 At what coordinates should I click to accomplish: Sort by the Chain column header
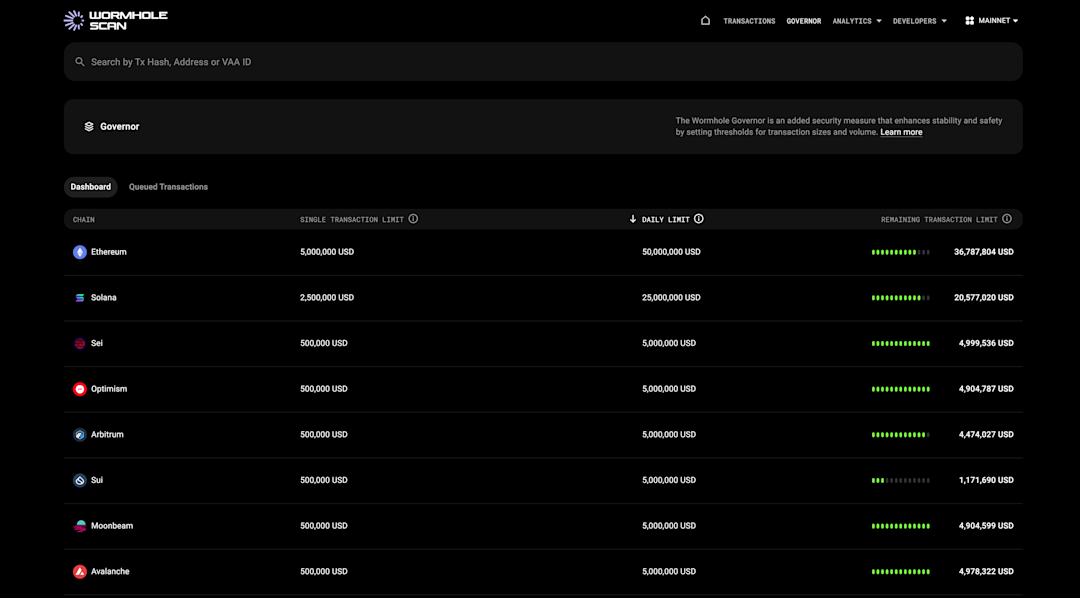coord(83,220)
